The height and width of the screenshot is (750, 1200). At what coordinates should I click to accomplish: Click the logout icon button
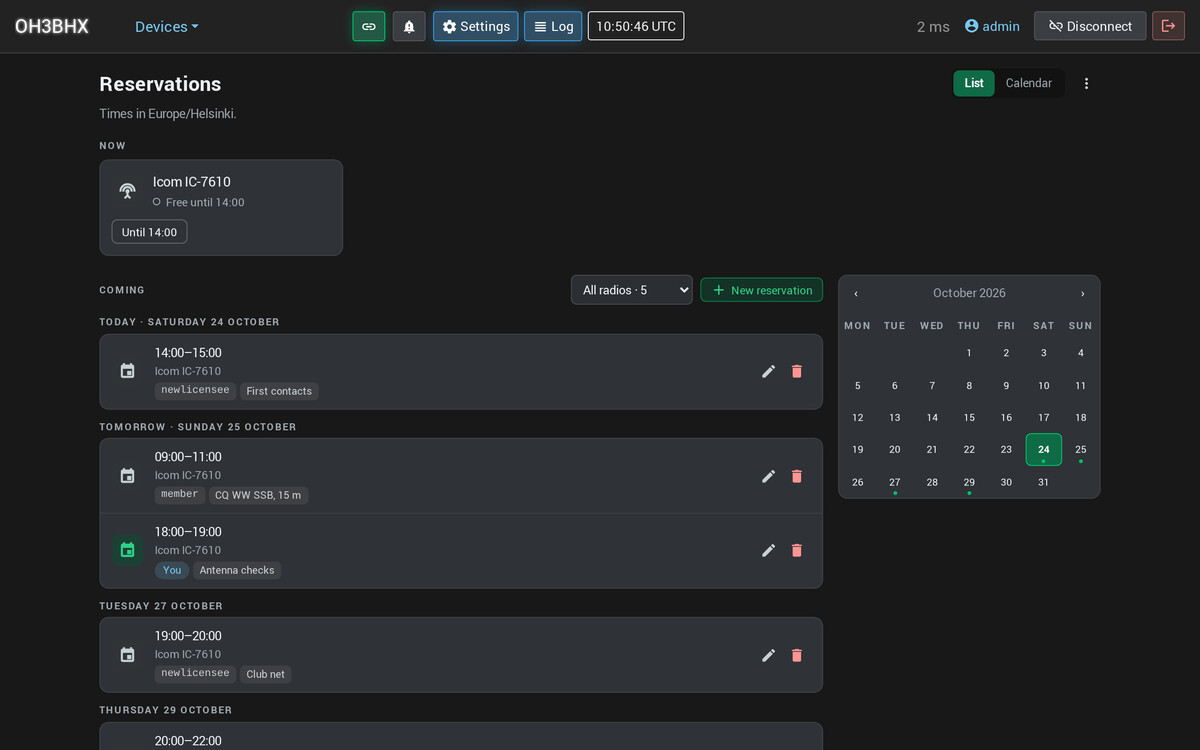[1168, 26]
